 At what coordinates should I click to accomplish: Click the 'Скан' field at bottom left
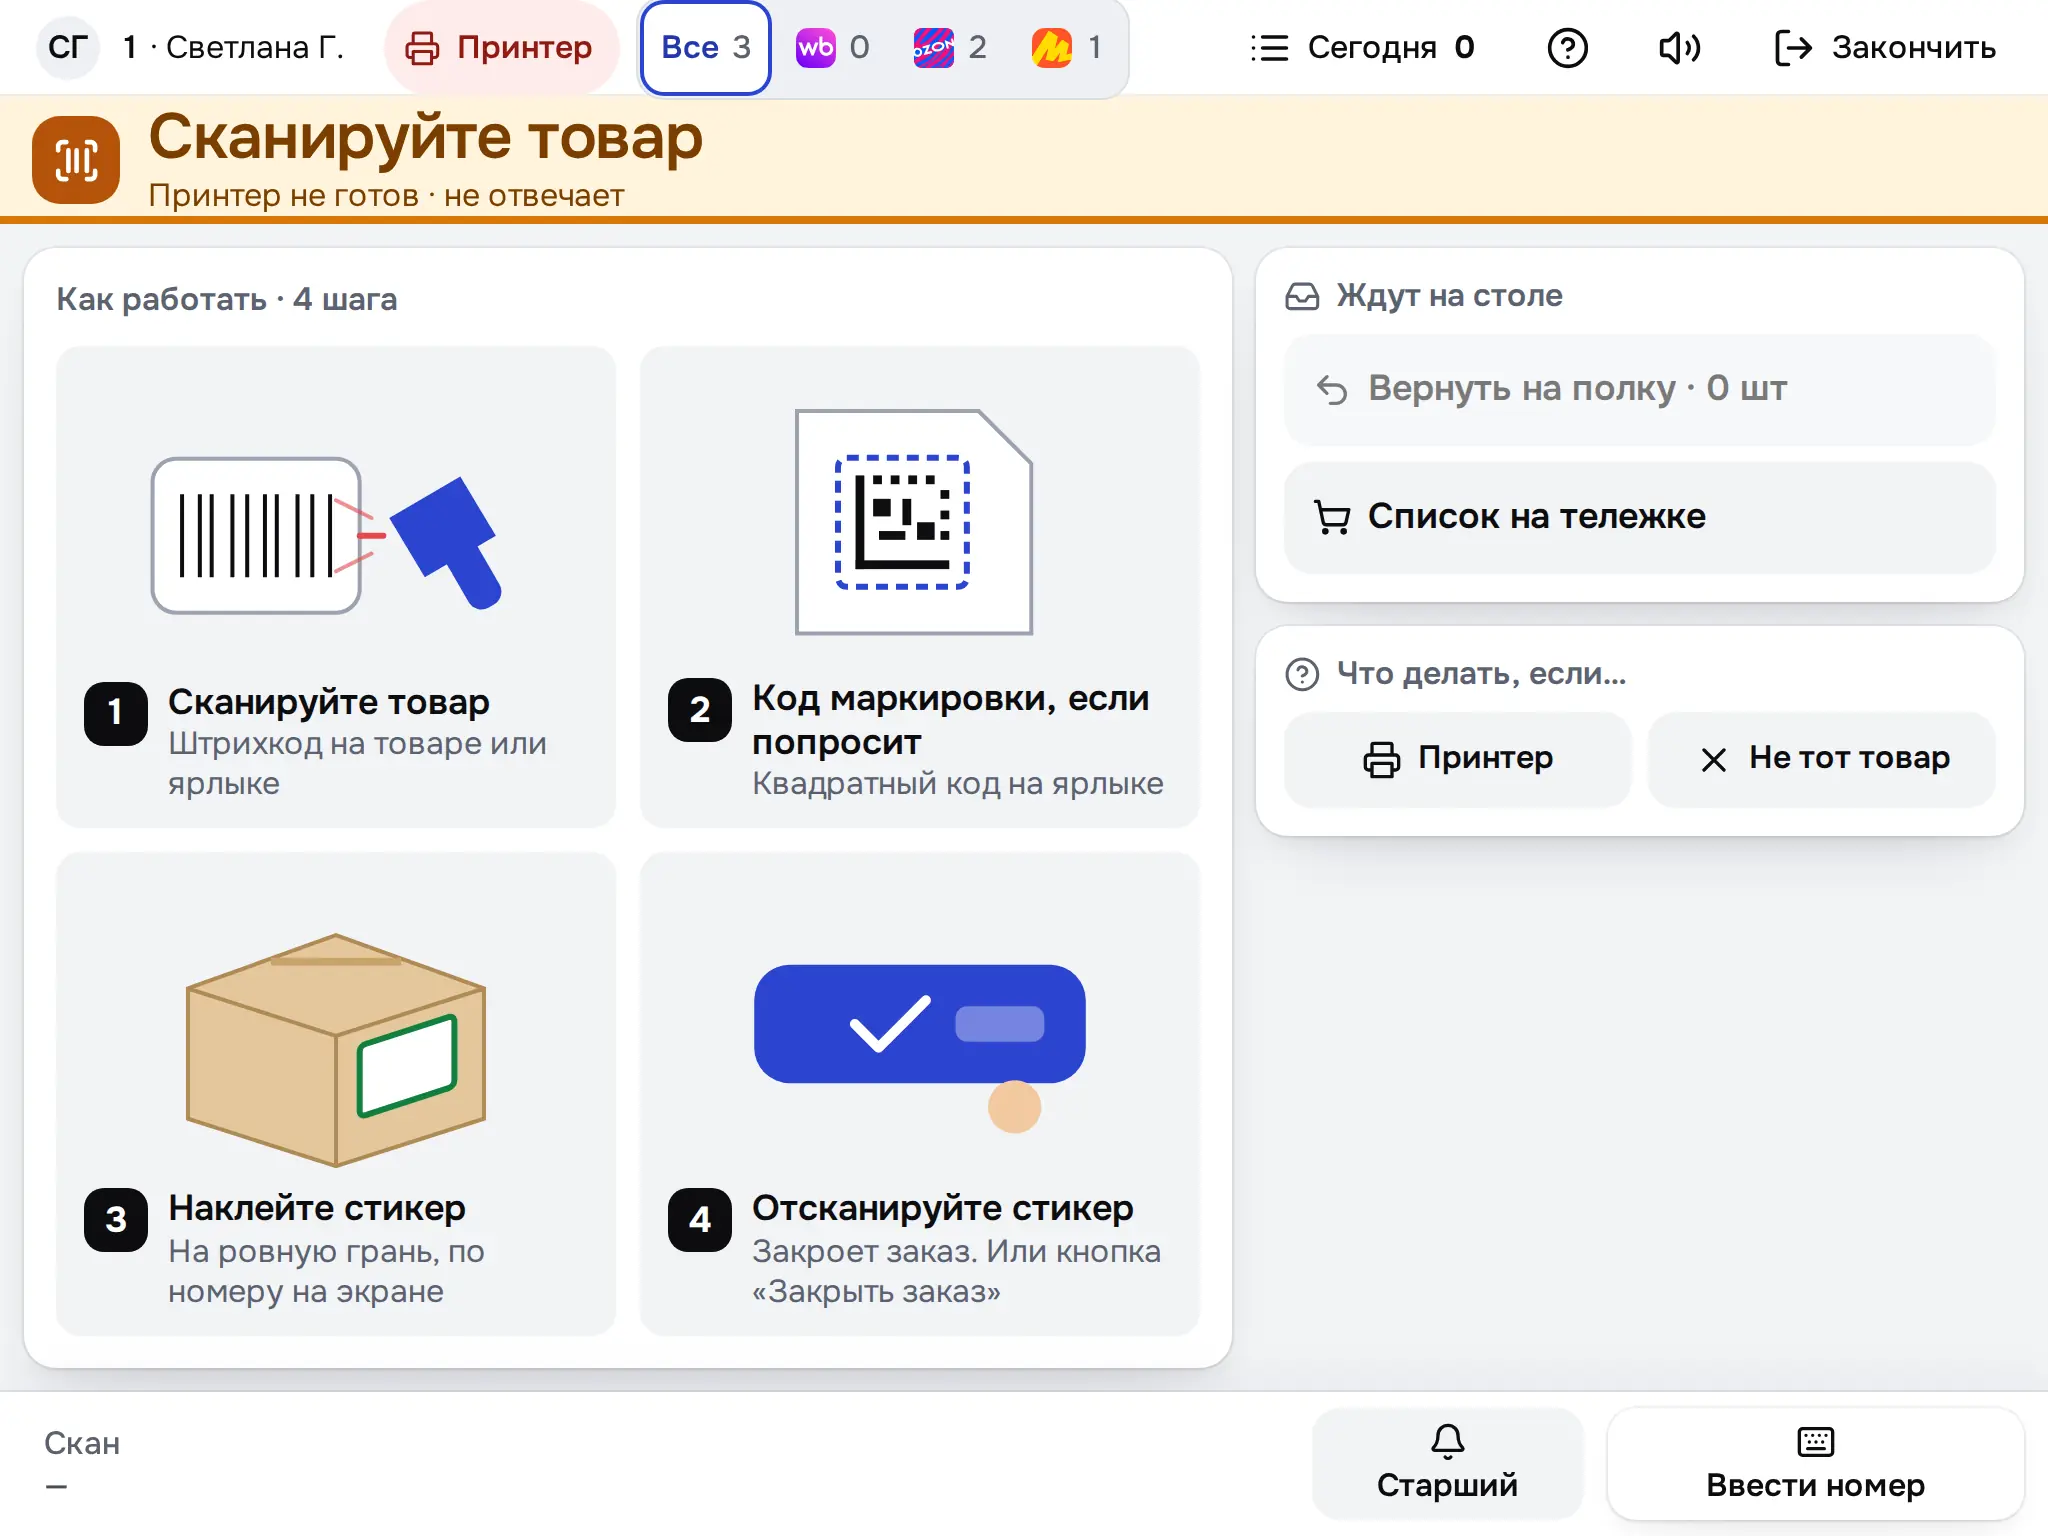pyautogui.click(x=82, y=1463)
